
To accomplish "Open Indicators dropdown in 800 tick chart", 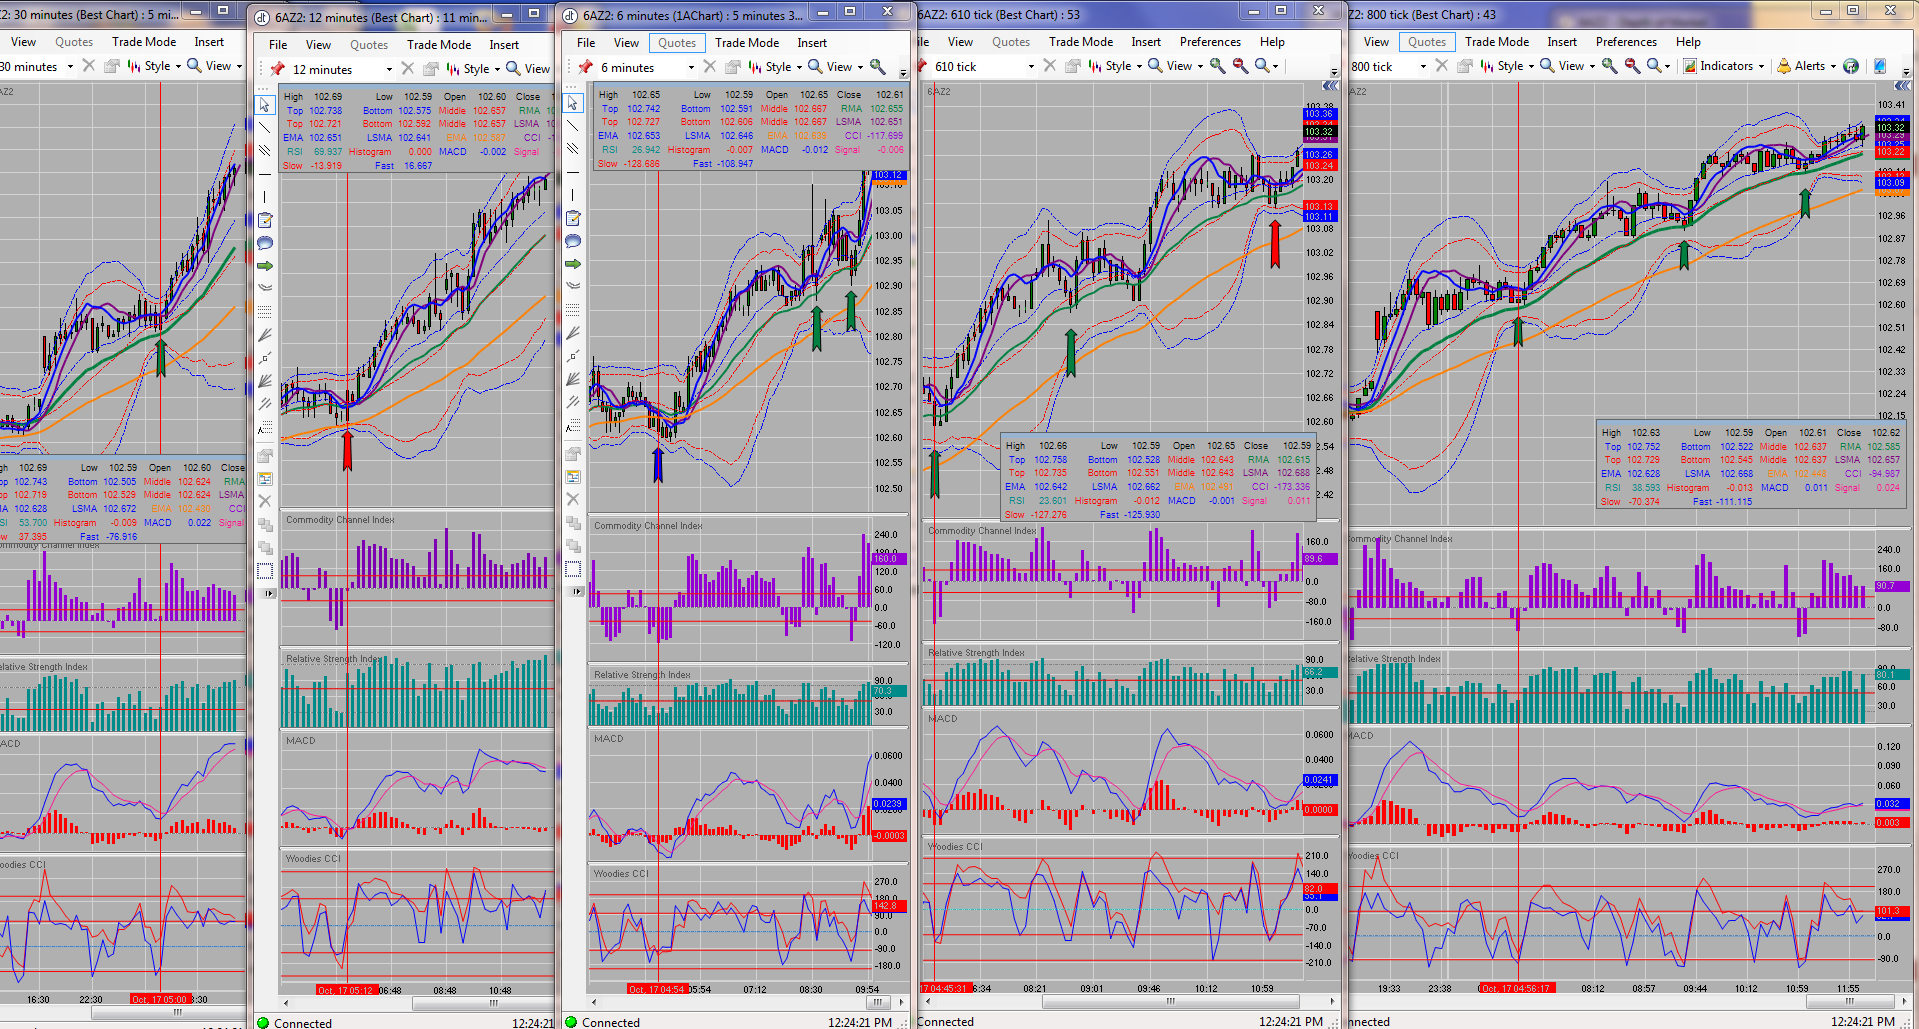I will click(x=1724, y=66).
